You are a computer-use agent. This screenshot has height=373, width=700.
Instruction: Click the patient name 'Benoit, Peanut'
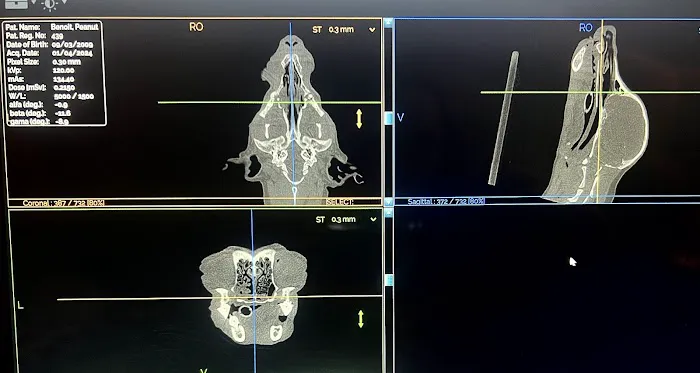[x=74, y=27]
